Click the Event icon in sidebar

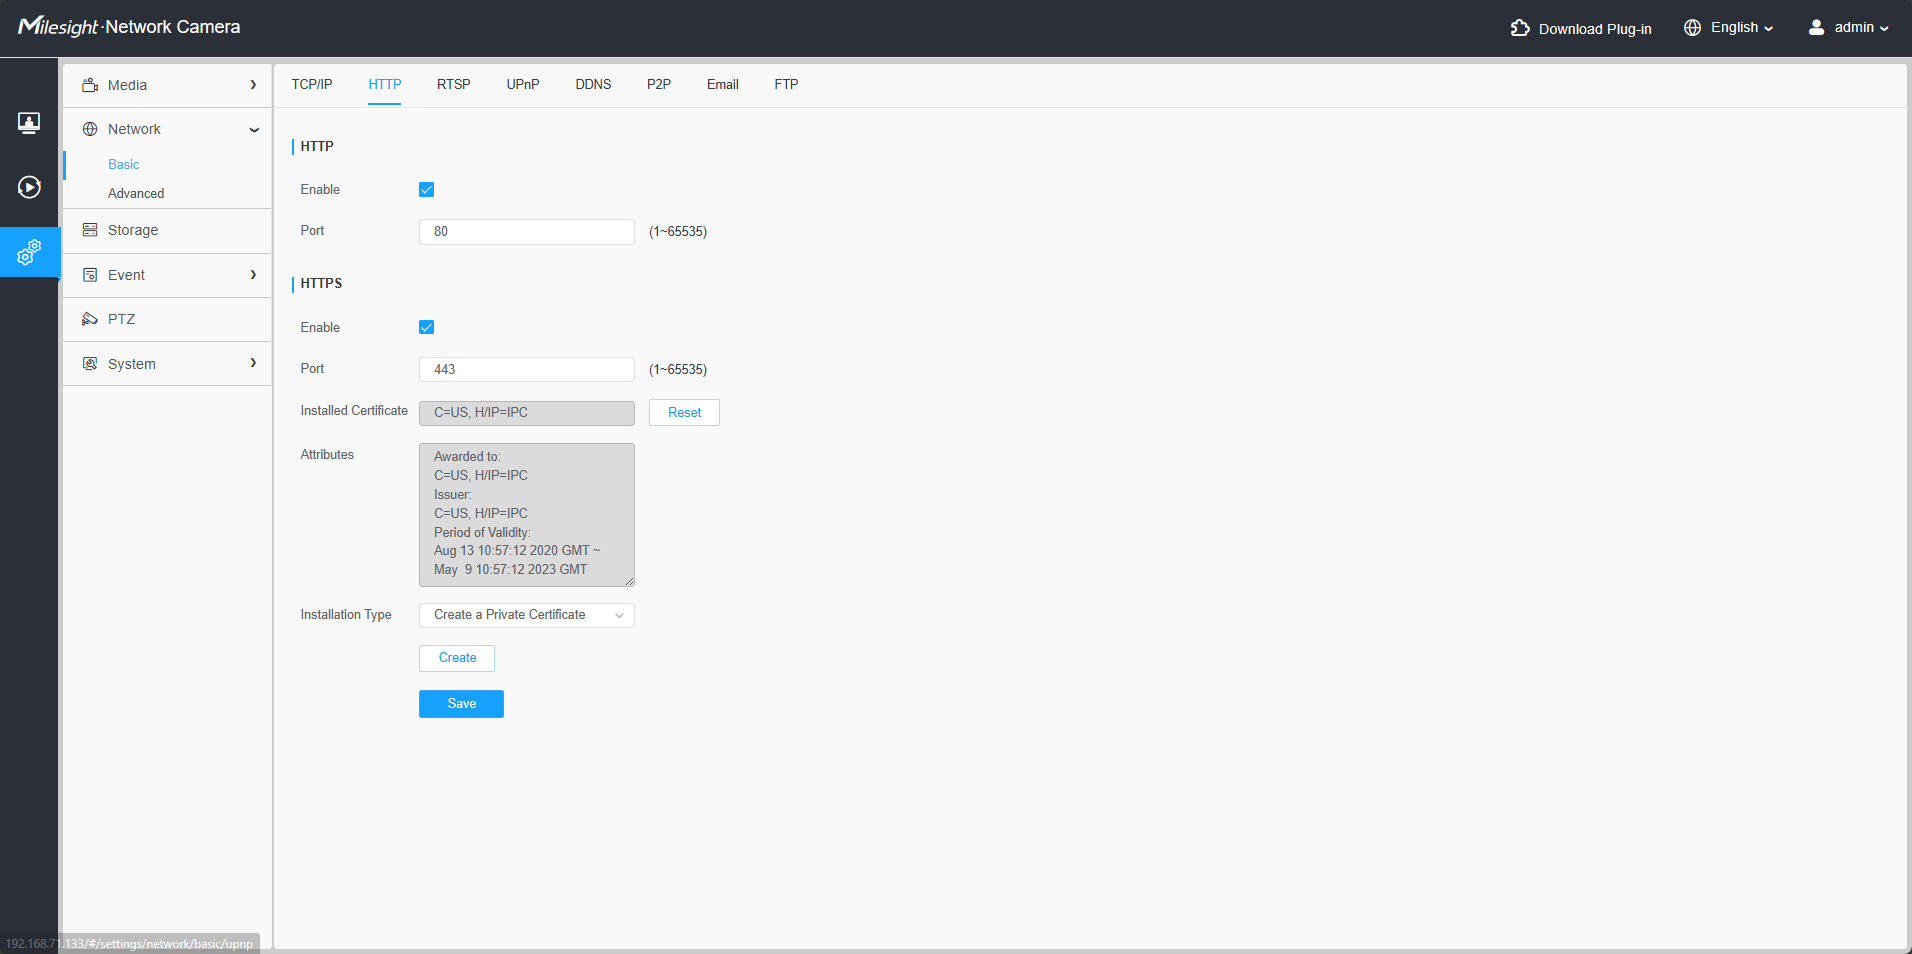[x=90, y=275]
